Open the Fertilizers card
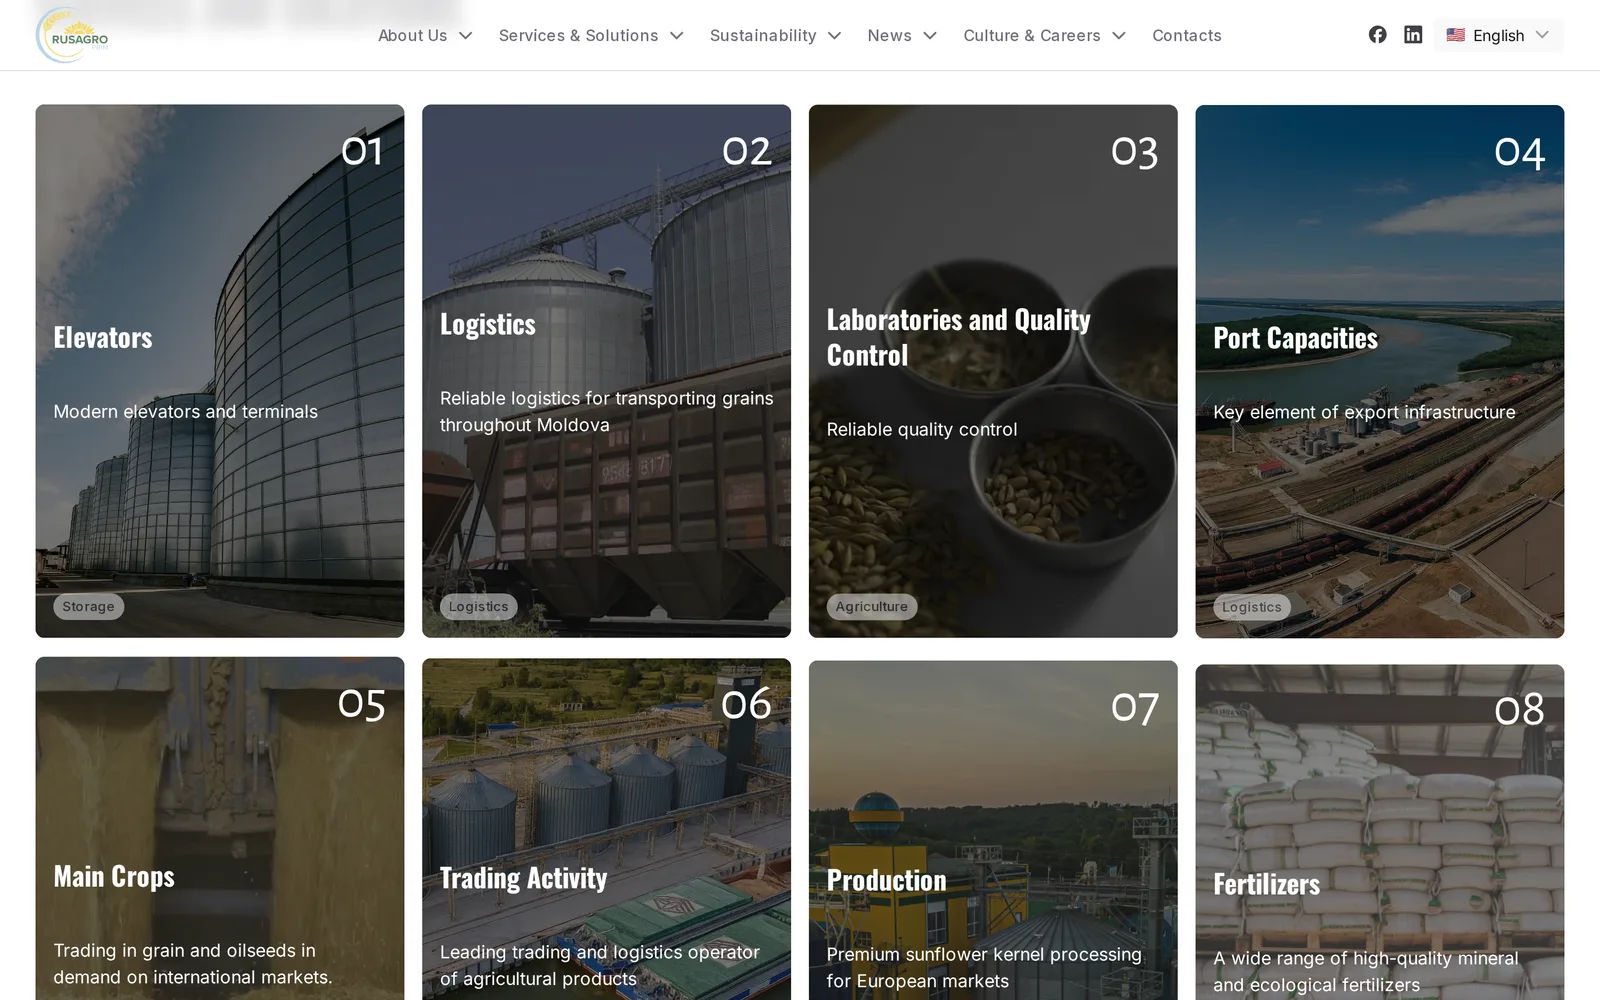Screen dimensions: 1600x1000 click(1380, 832)
